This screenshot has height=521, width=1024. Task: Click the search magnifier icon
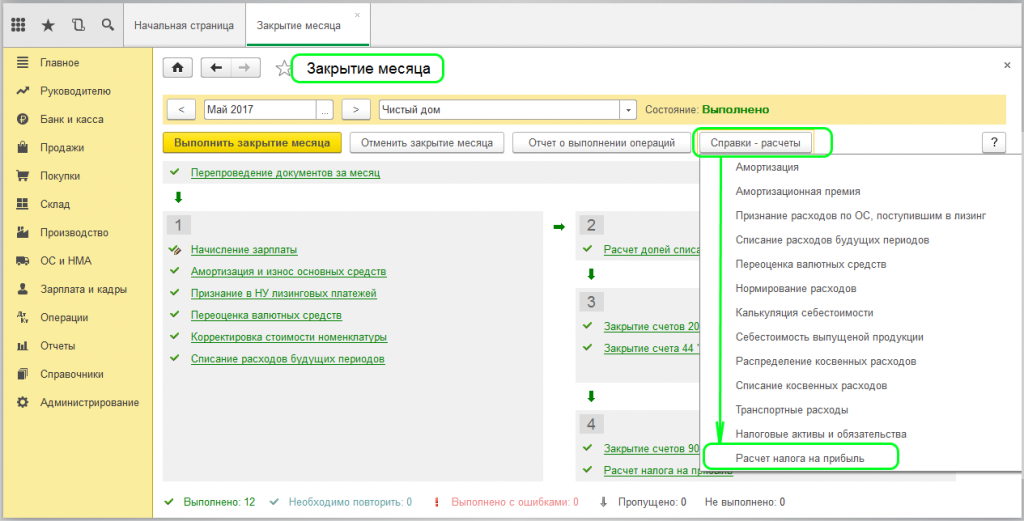click(x=108, y=24)
